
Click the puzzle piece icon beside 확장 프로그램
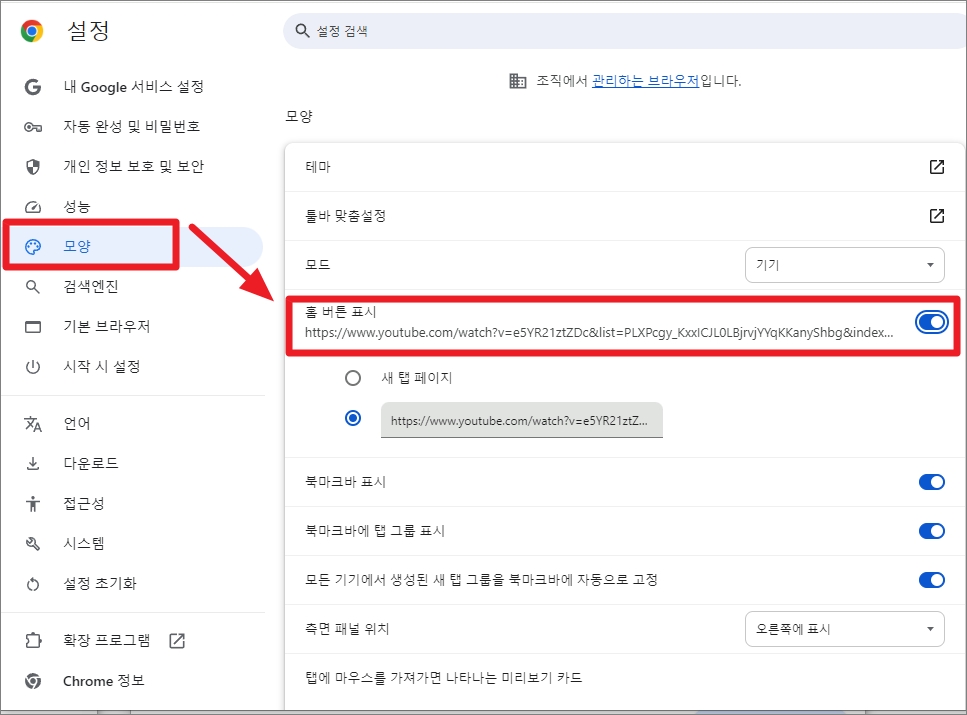coord(33,640)
